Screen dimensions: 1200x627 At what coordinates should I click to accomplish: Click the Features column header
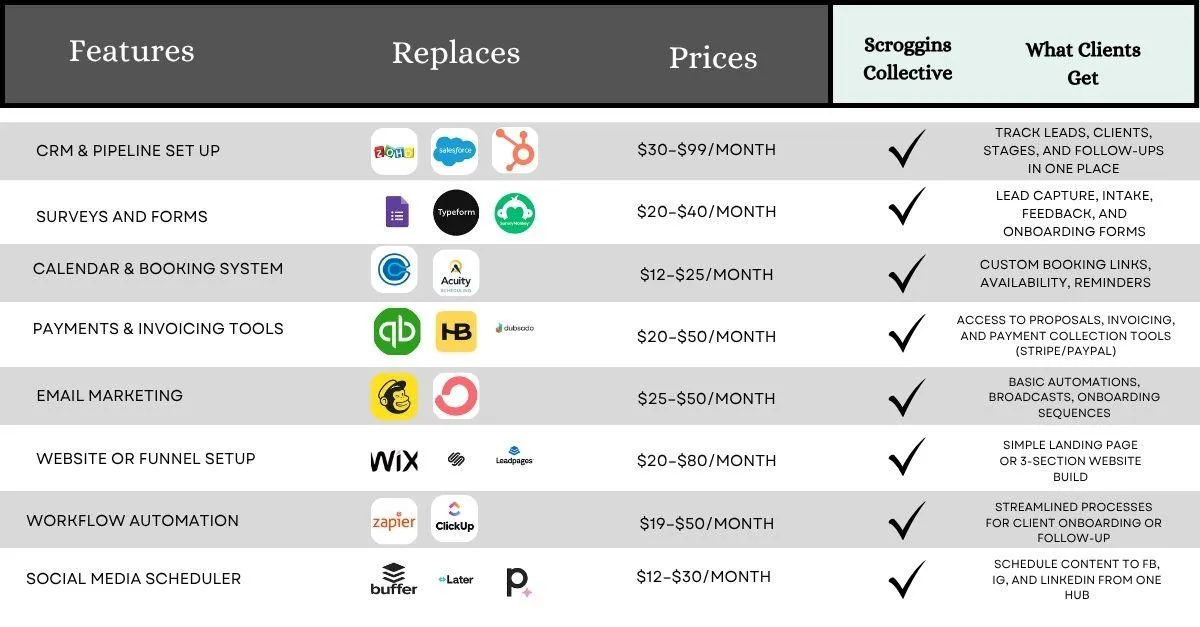131,51
